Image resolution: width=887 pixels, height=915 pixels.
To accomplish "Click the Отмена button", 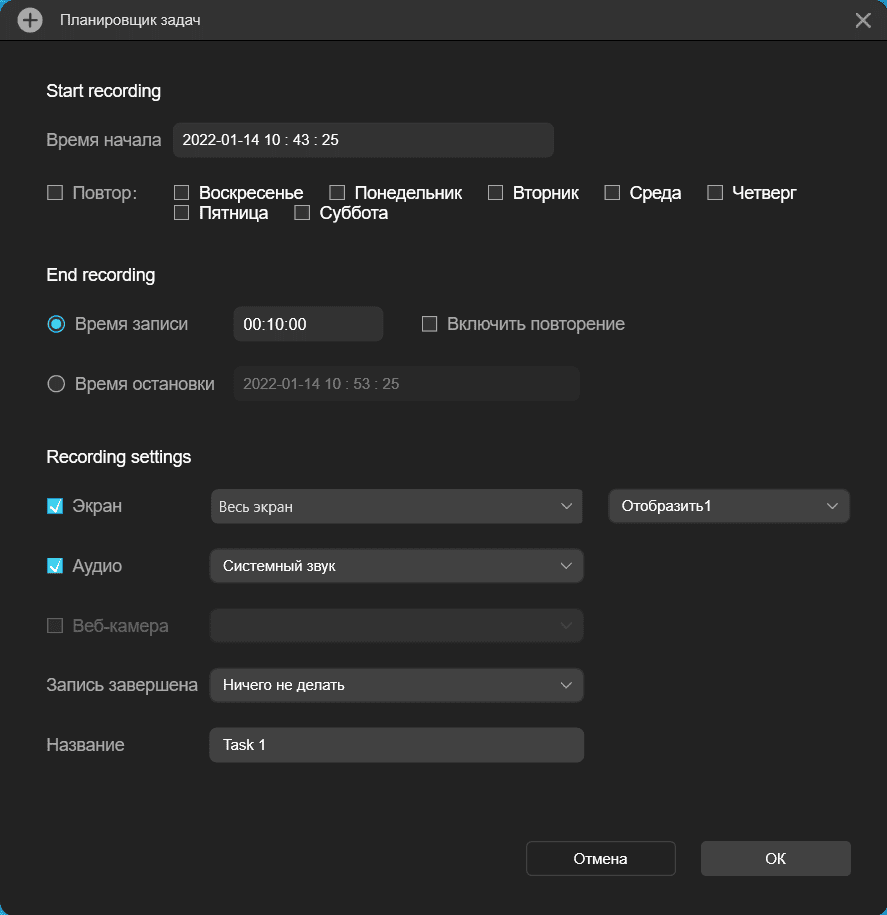I will [600, 859].
